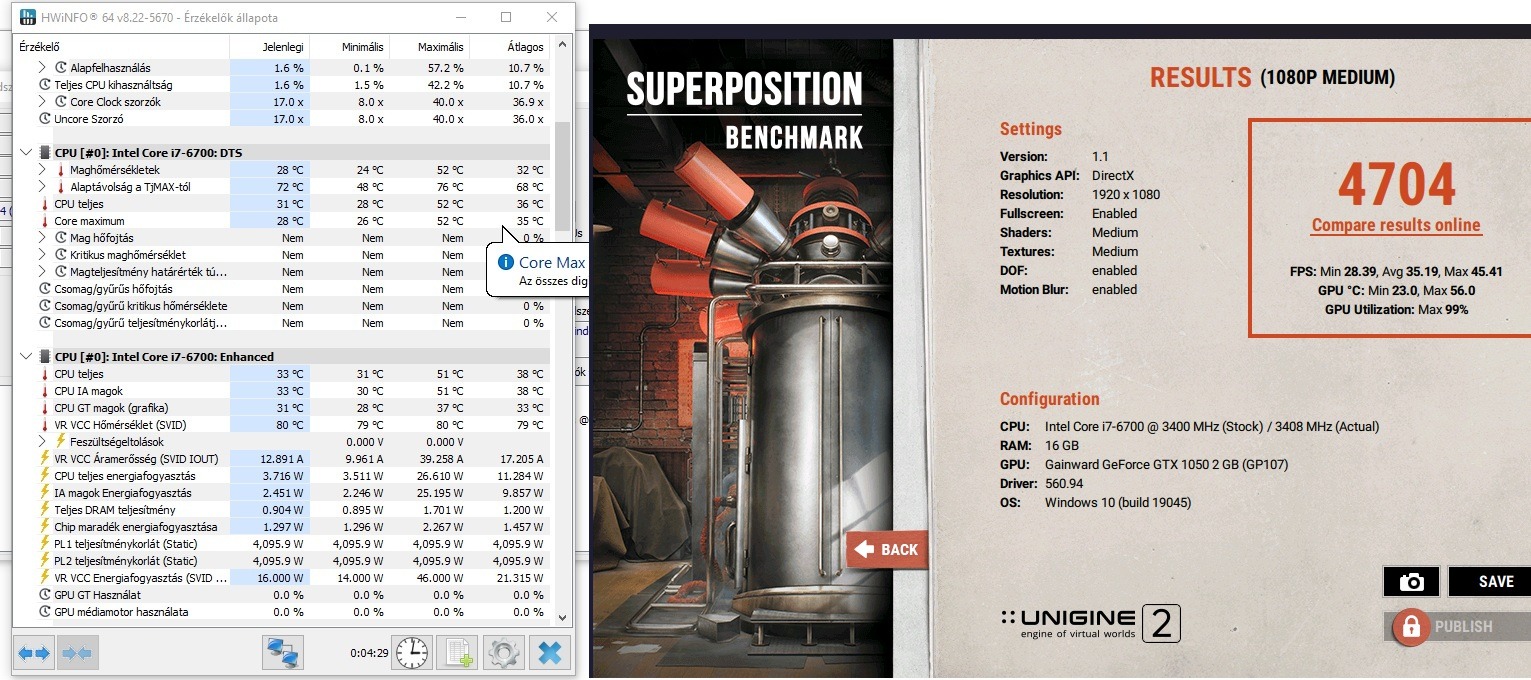
Task: Click the camera screenshot button in Superposition
Action: coord(1411,582)
